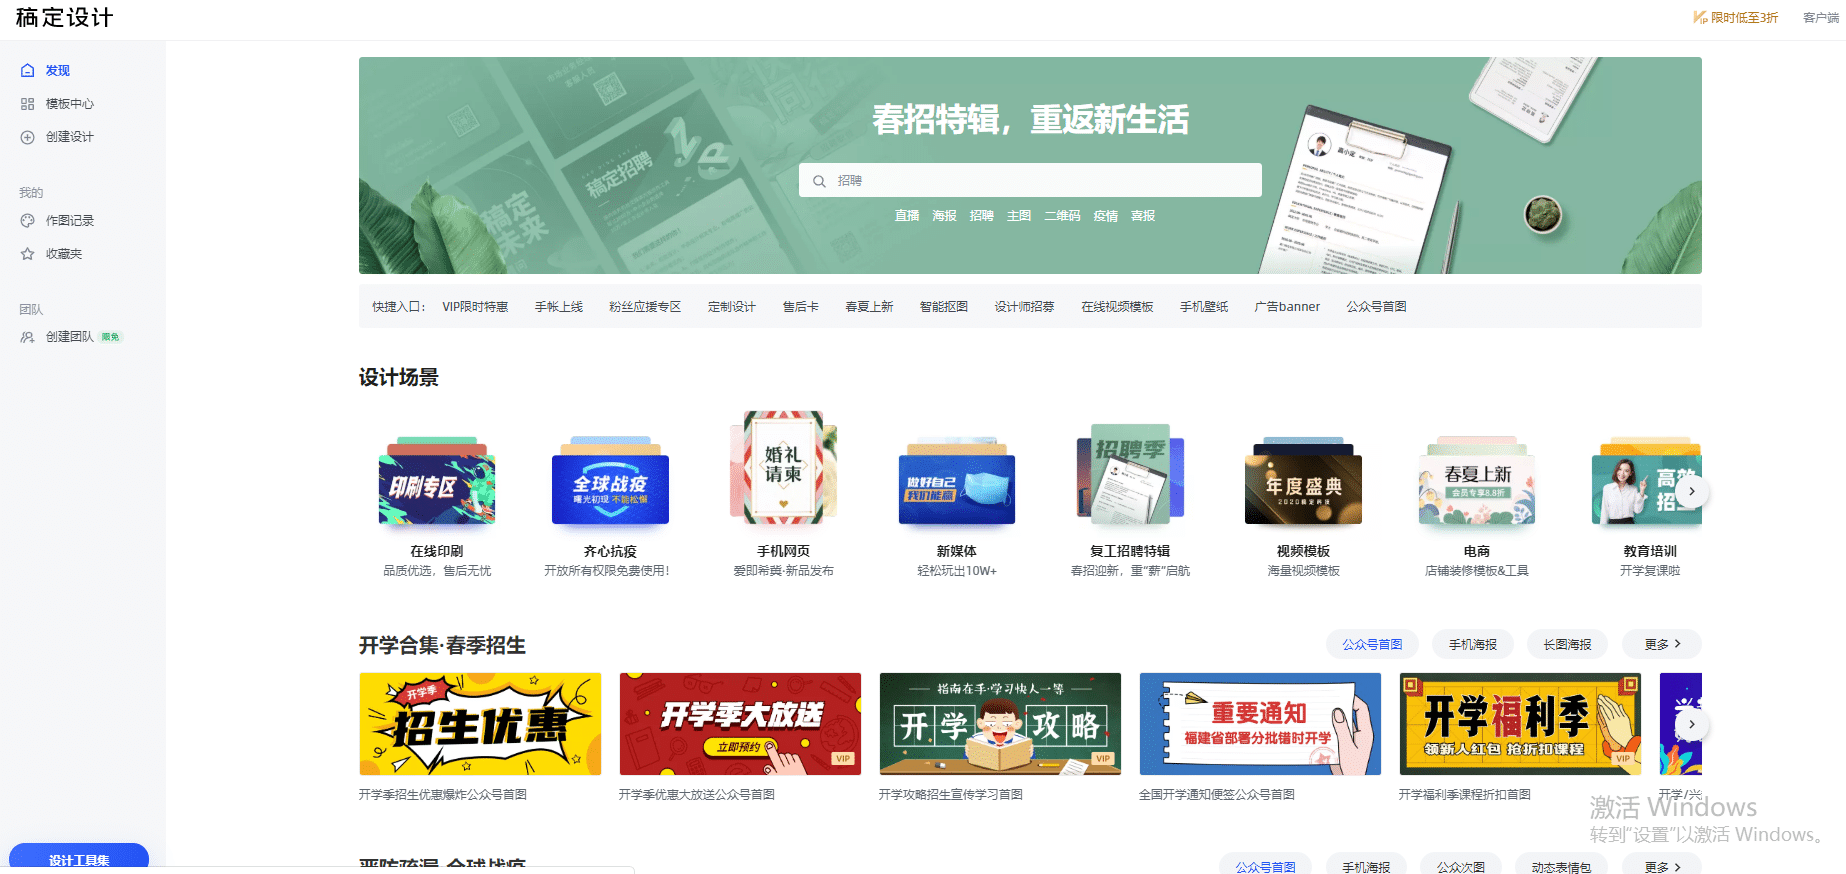
Task: Open 定制设计 quick link
Action: pos(732,307)
